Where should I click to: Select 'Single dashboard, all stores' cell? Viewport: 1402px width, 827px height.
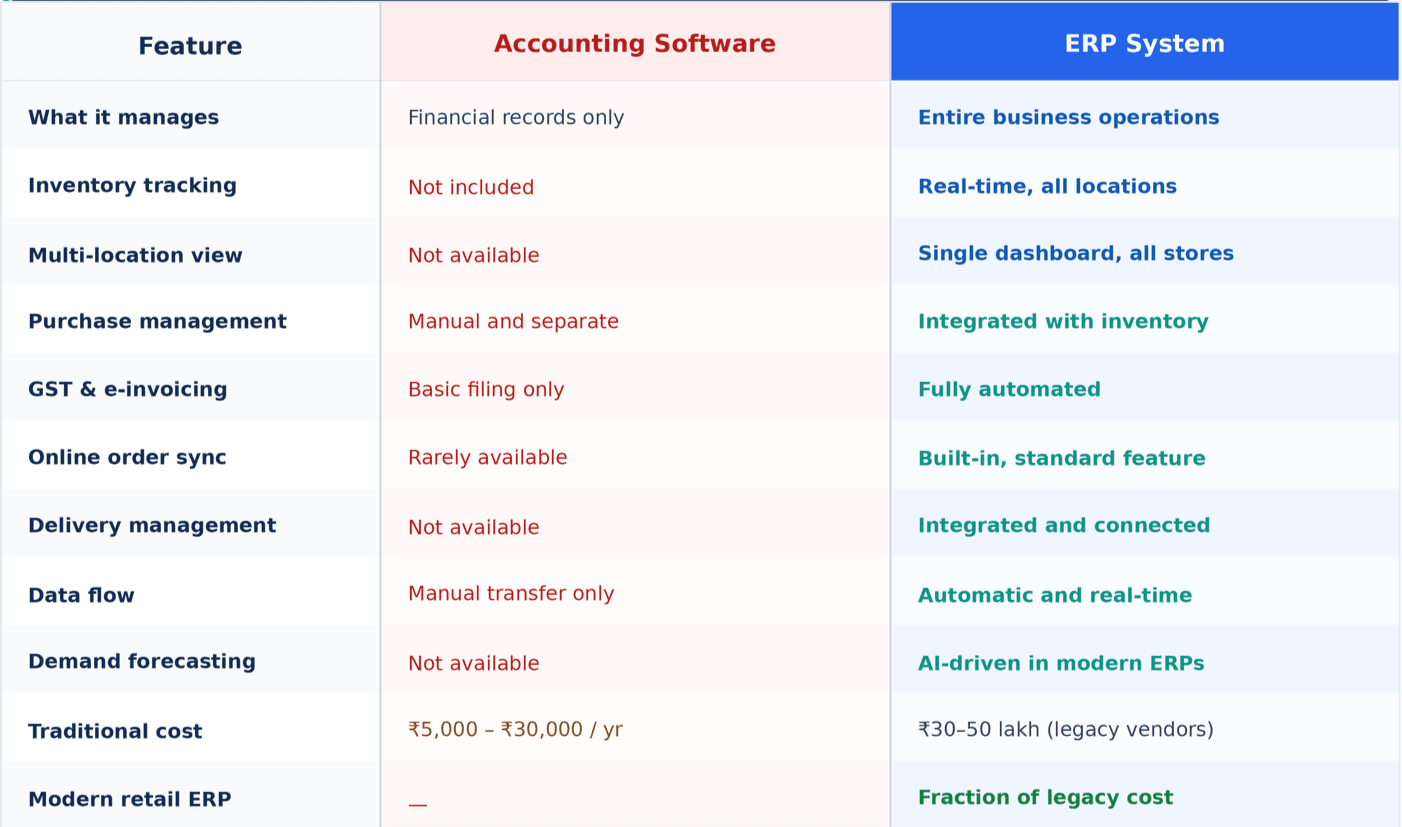tap(1075, 254)
